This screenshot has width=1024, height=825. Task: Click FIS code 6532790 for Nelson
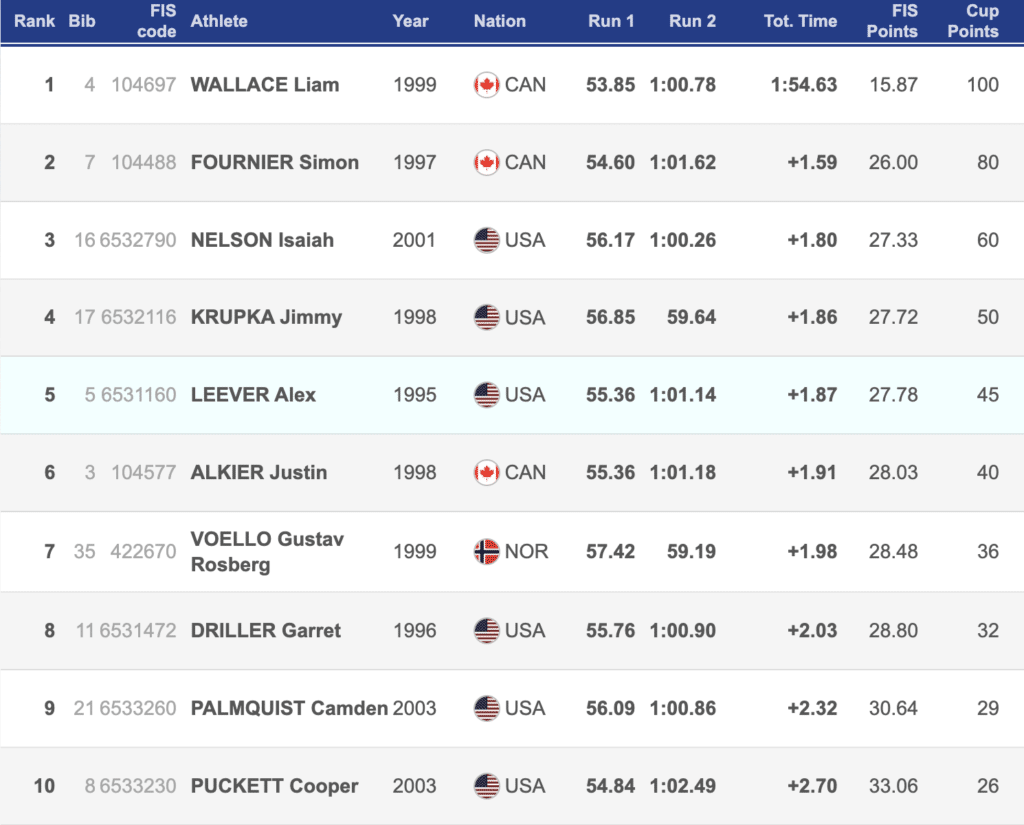coord(138,240)
